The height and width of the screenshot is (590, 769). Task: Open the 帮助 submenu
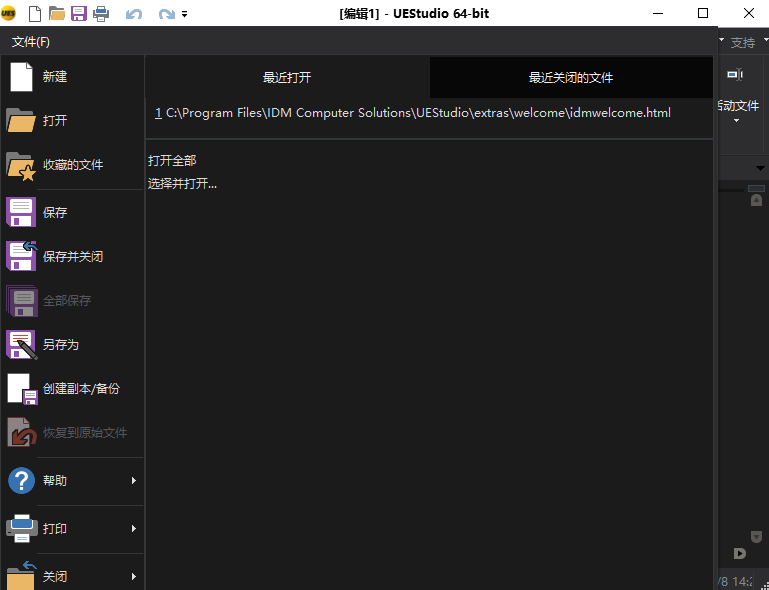[72, 481]
